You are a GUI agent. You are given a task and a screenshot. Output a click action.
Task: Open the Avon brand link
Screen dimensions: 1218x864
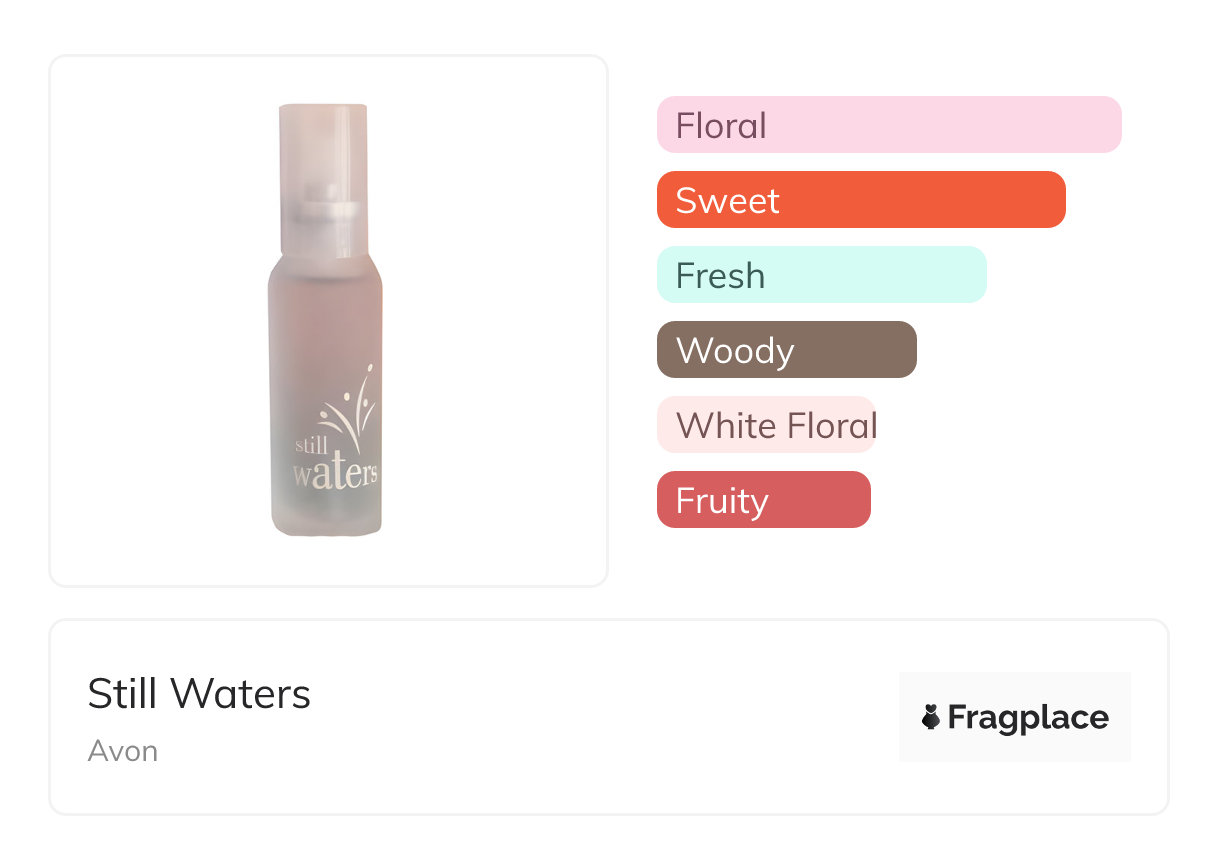coord(123,751)
